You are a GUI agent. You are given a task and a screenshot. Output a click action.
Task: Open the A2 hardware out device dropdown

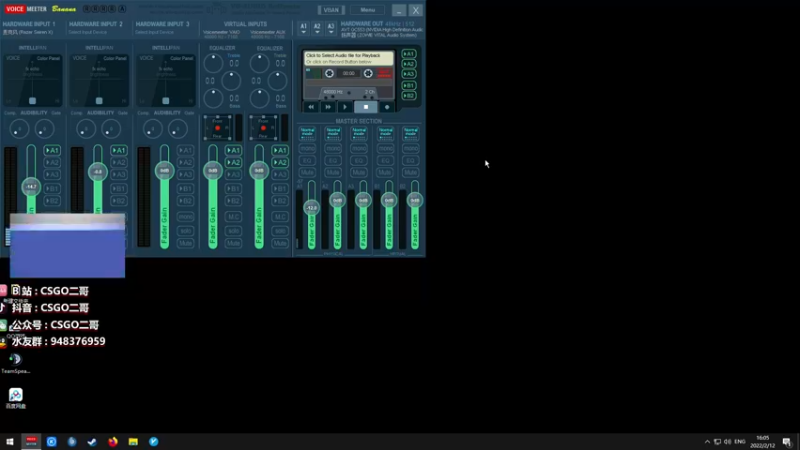(x=317, y=28)
